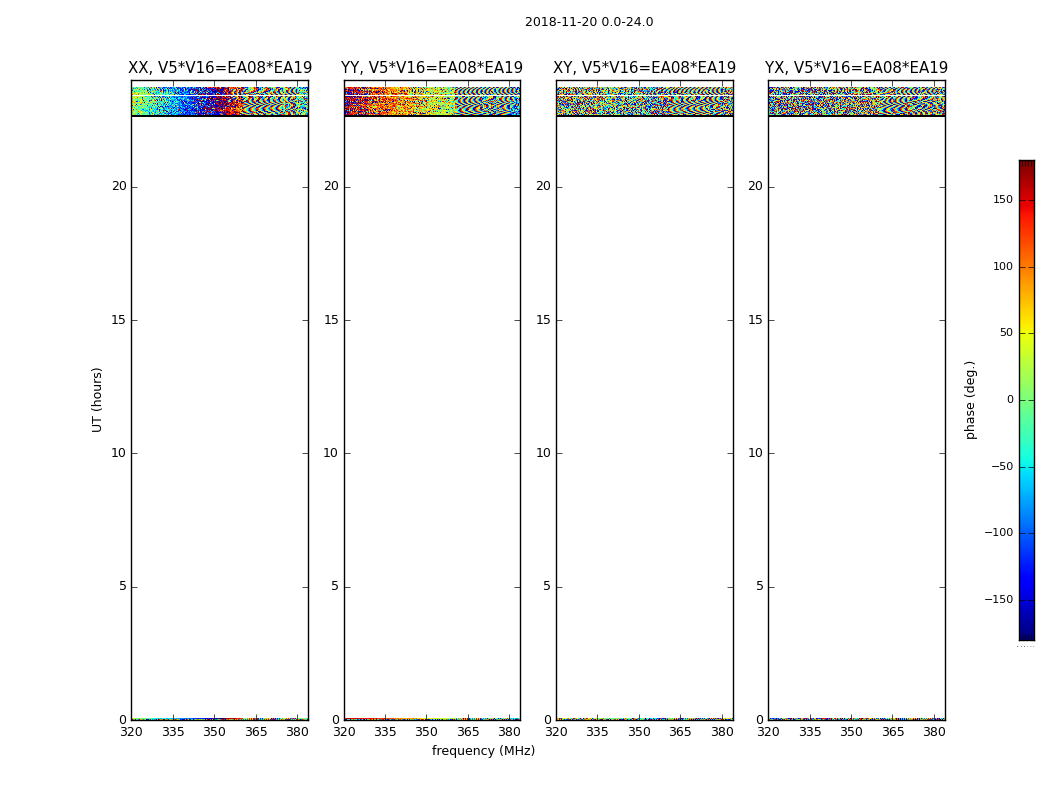The image size is (1050, 800).
Task: Click the date title 2018-11-20 0.0-24.0
Action: (589, 22)
